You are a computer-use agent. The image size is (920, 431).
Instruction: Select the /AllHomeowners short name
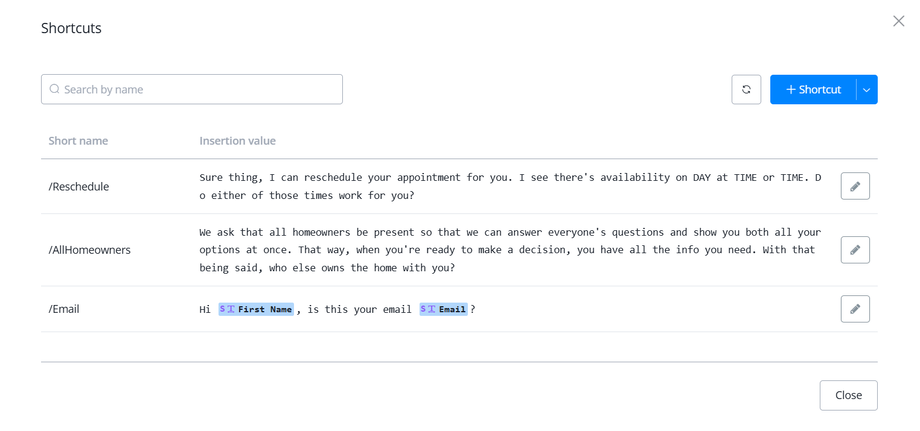coord(90,250)
